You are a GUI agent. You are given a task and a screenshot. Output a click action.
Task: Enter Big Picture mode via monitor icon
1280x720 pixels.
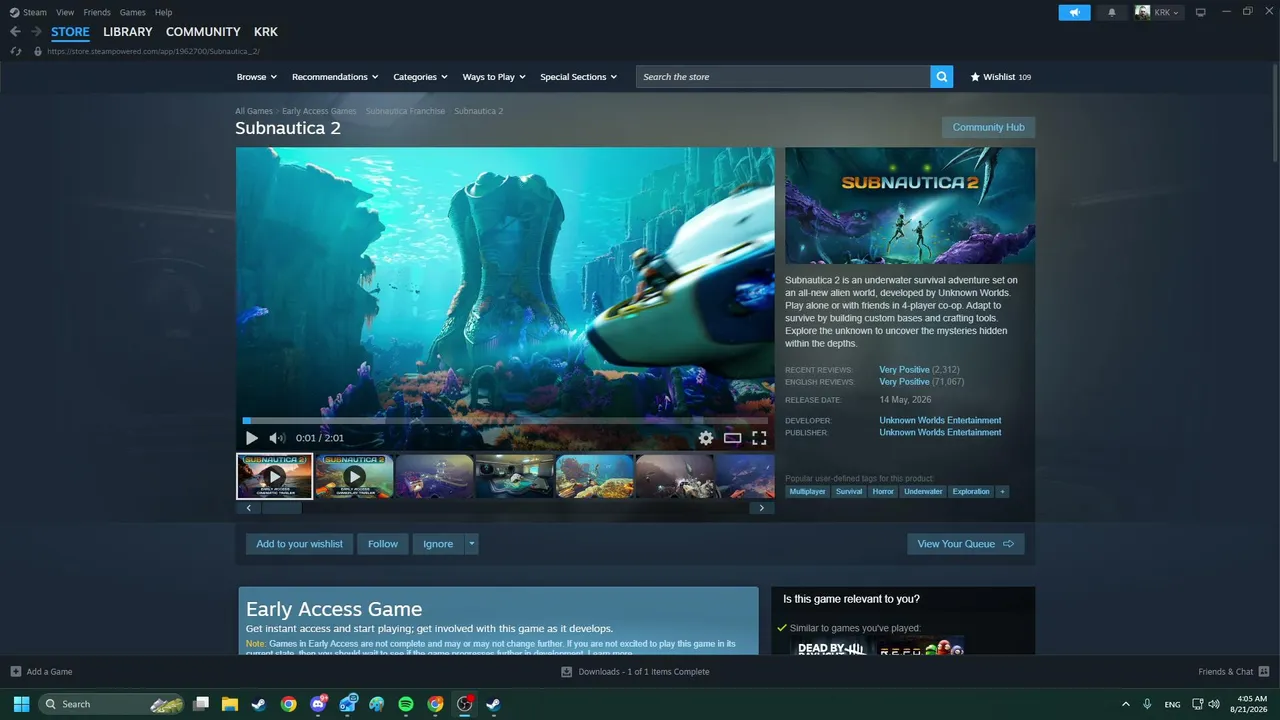[x=1201, y=12]
